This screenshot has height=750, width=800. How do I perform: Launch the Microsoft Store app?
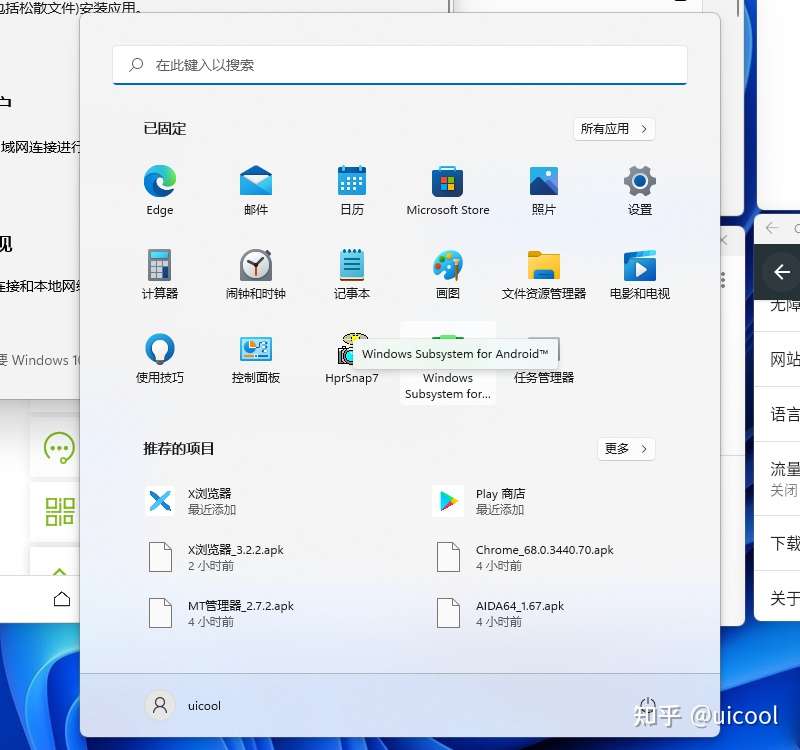click(447, 190)
